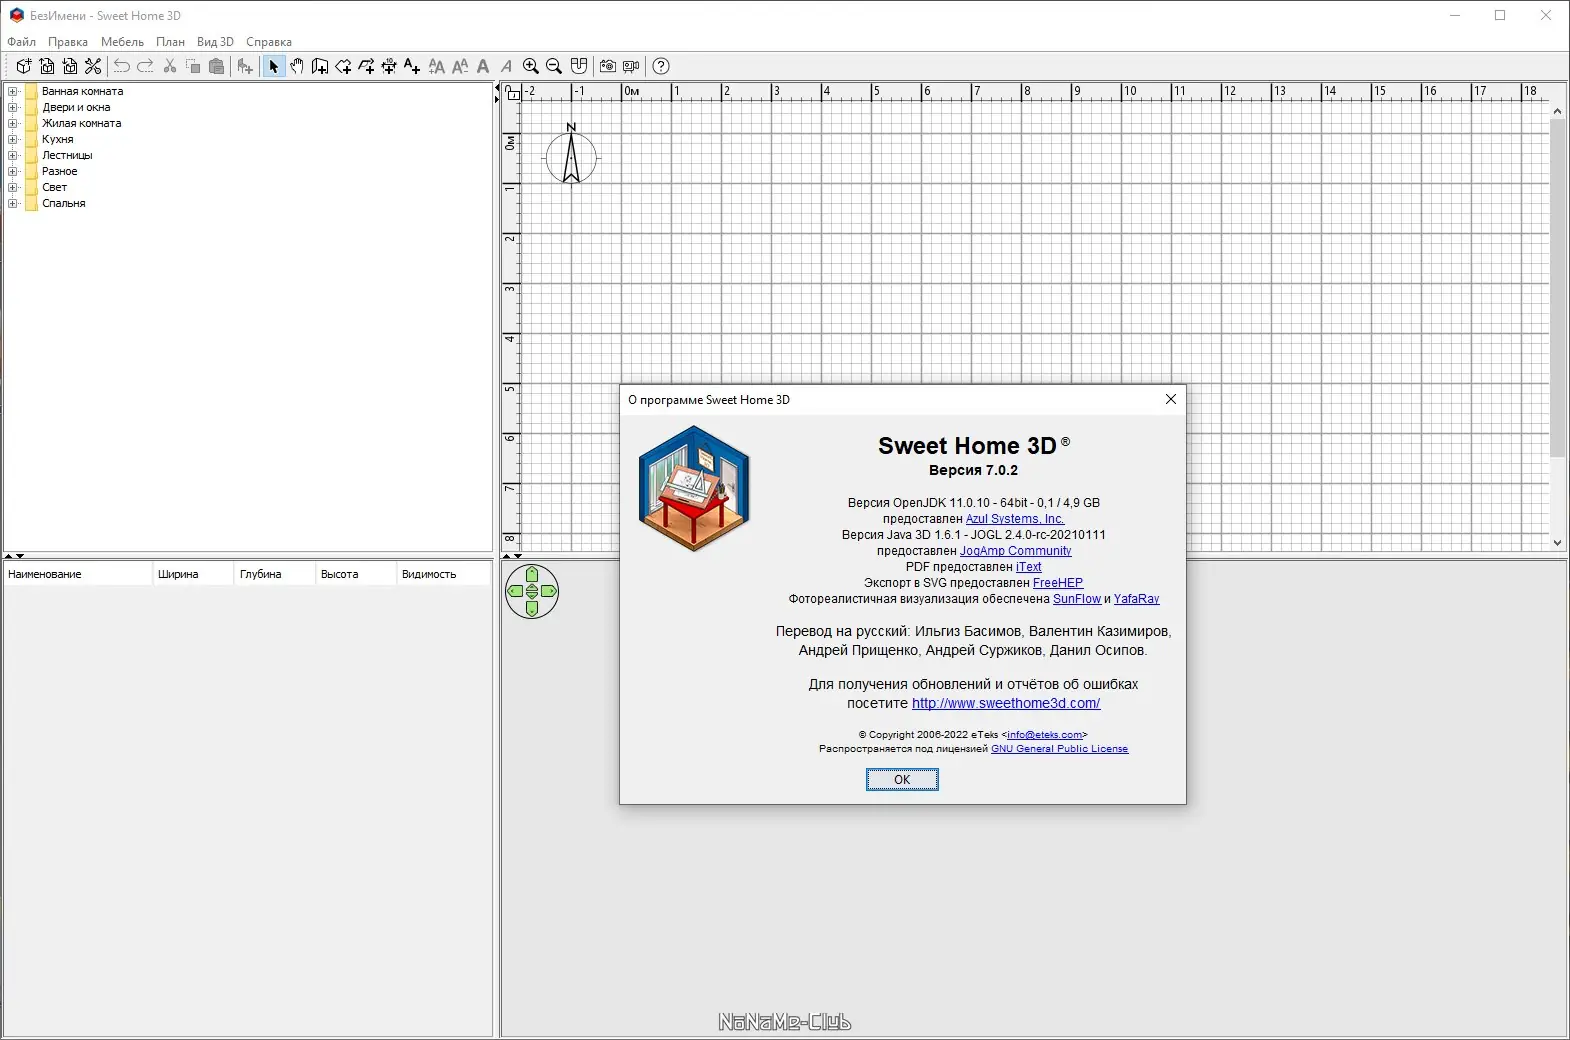This screenshot has width=1570, height=1040.
Task: Click the compass rose on the plan
Action: 571,155
